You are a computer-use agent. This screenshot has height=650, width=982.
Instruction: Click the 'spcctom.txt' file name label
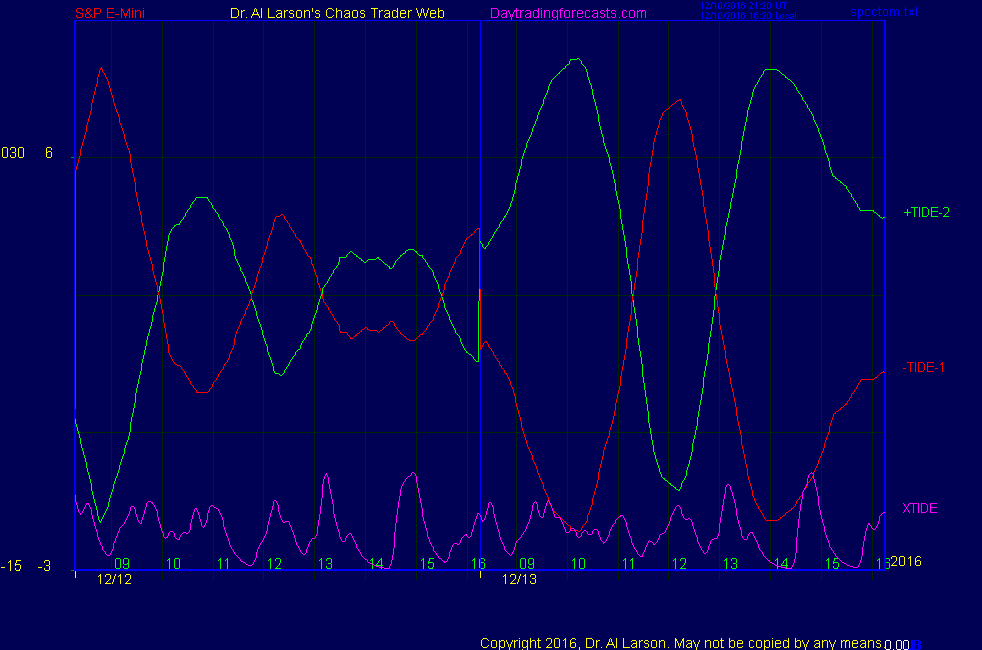[884, 12]
